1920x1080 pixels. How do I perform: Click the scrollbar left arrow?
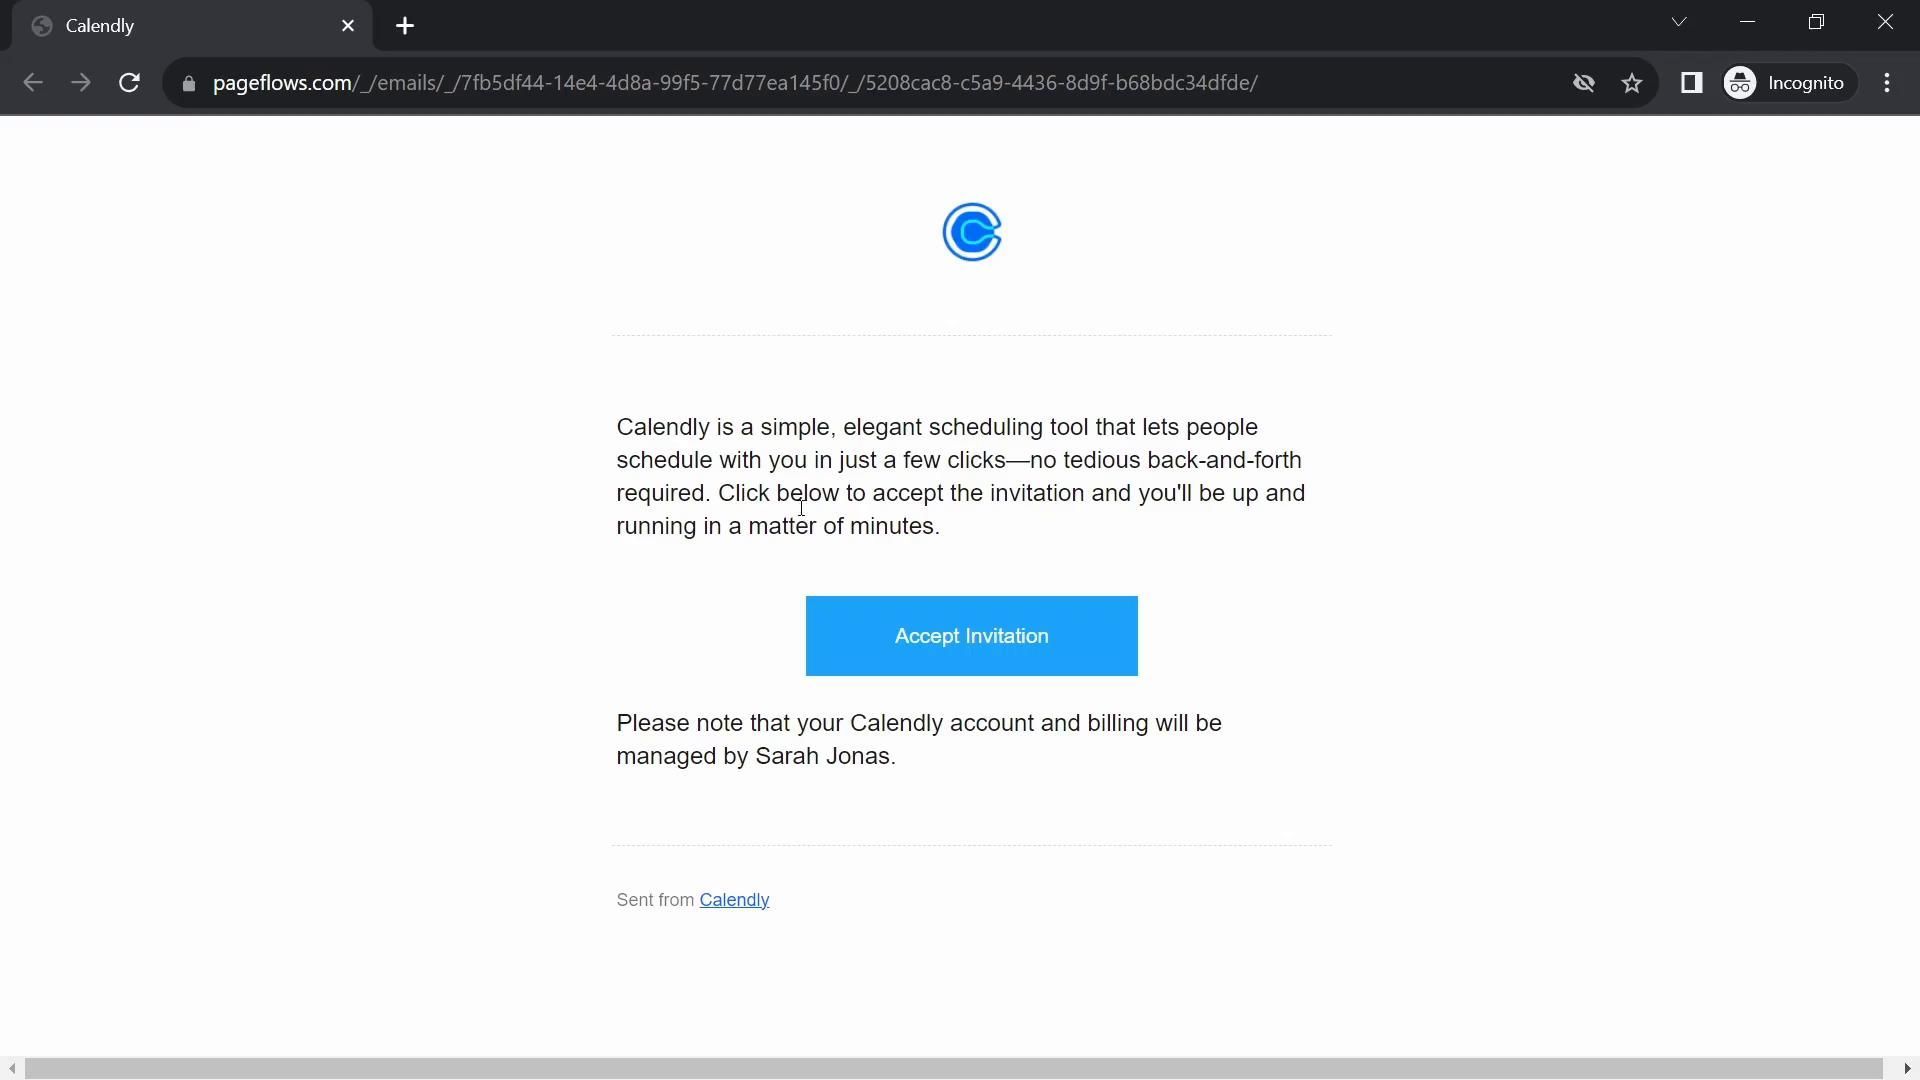click(11, 1068)
